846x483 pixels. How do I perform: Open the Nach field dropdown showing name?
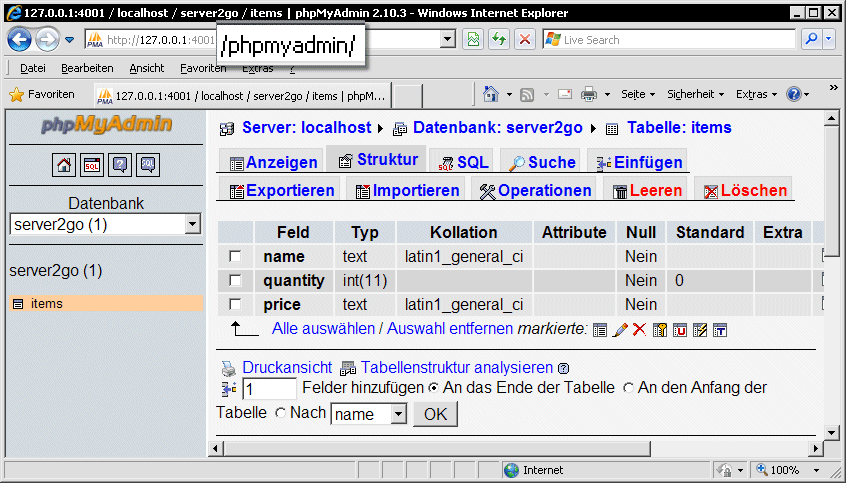(369, 414)
